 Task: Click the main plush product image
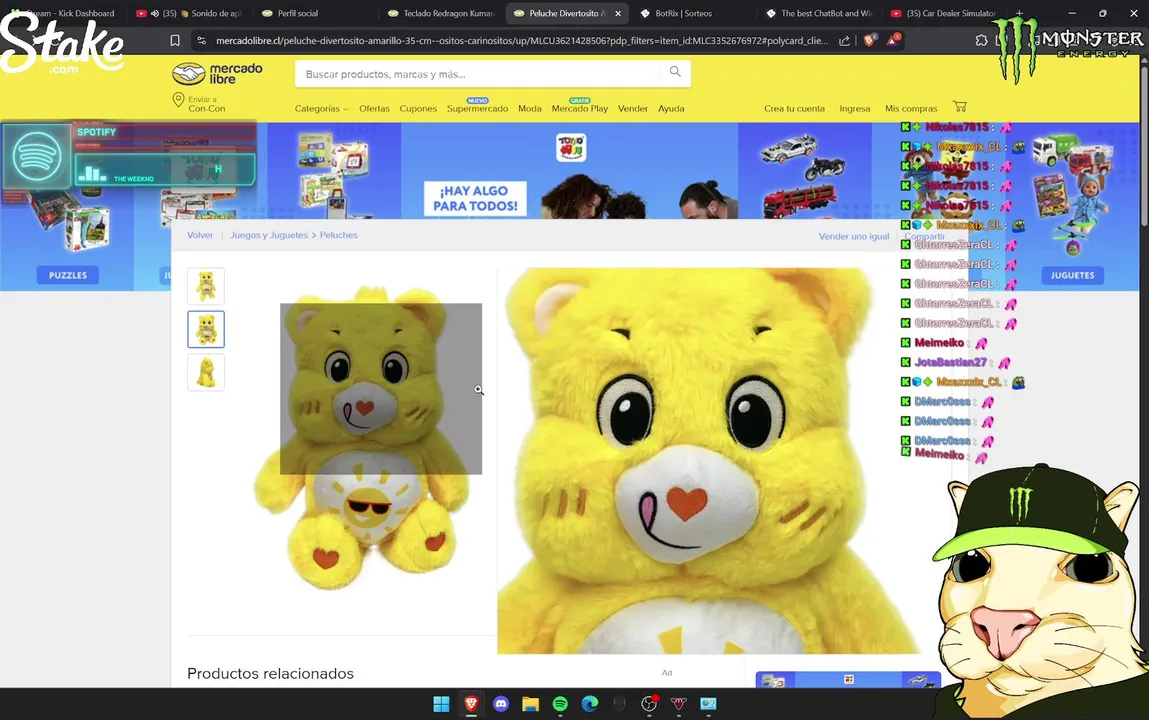pos(364,437)
